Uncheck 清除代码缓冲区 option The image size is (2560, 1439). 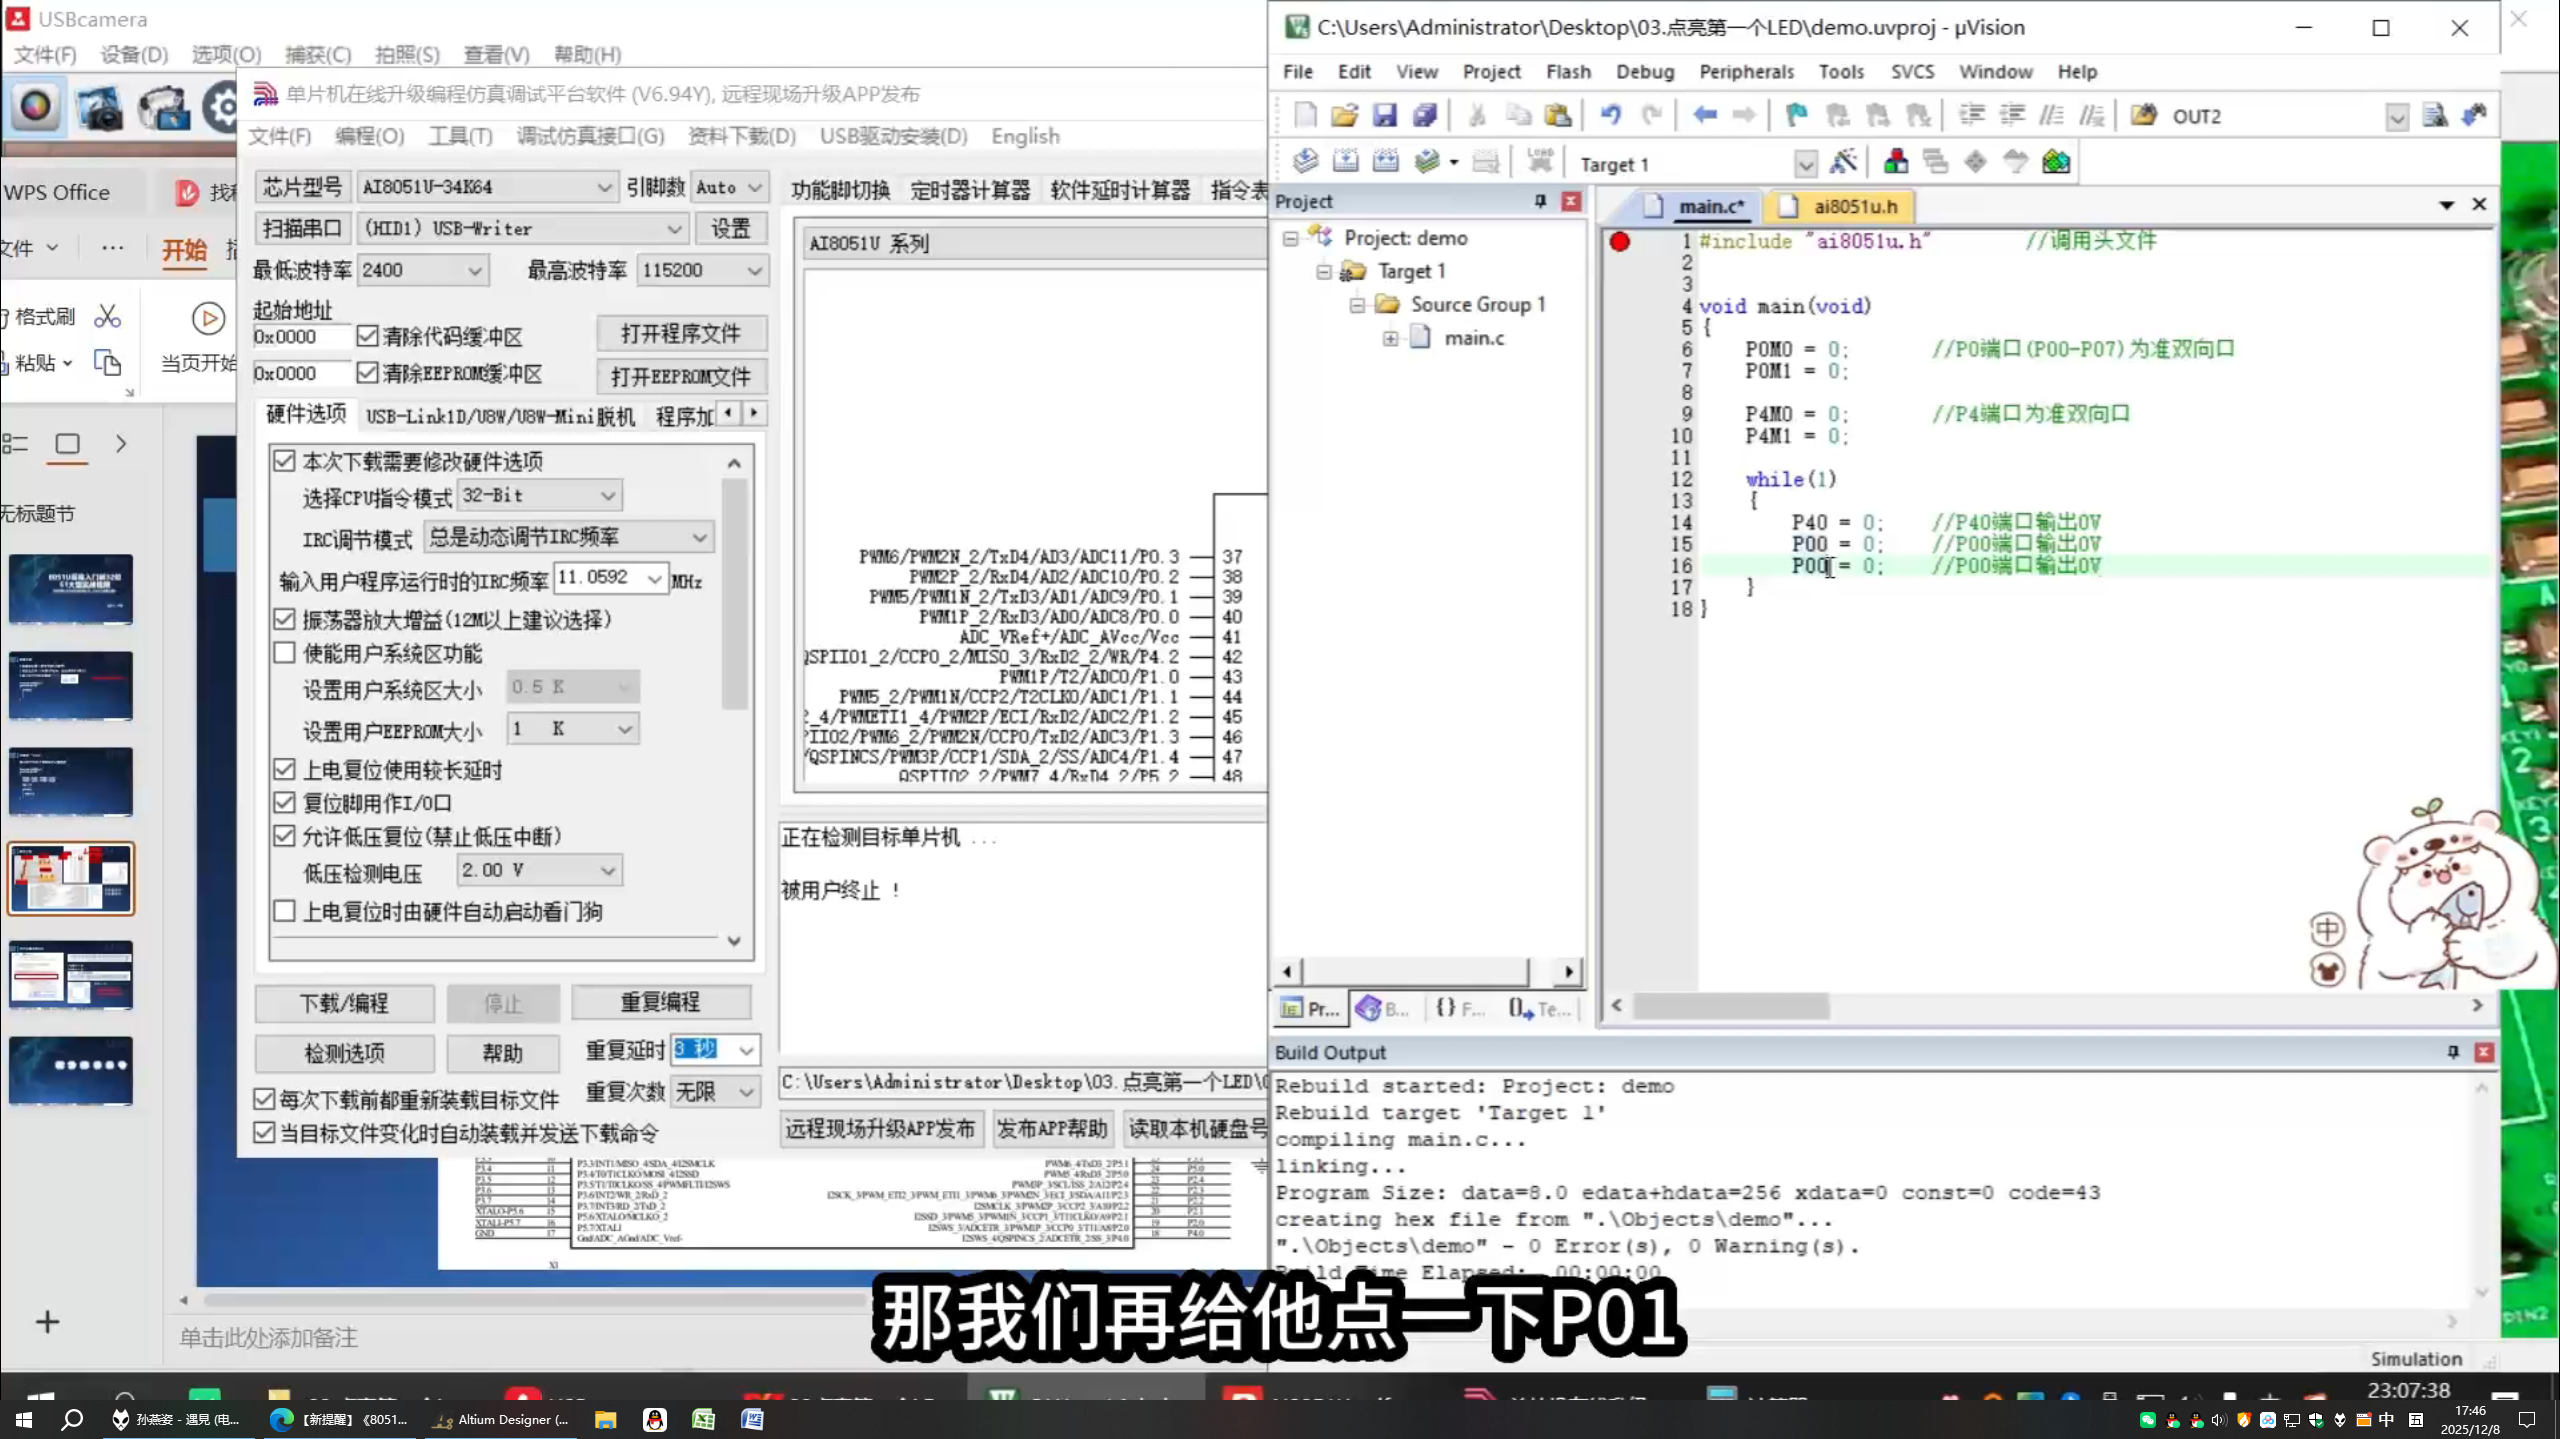(369, 336)
